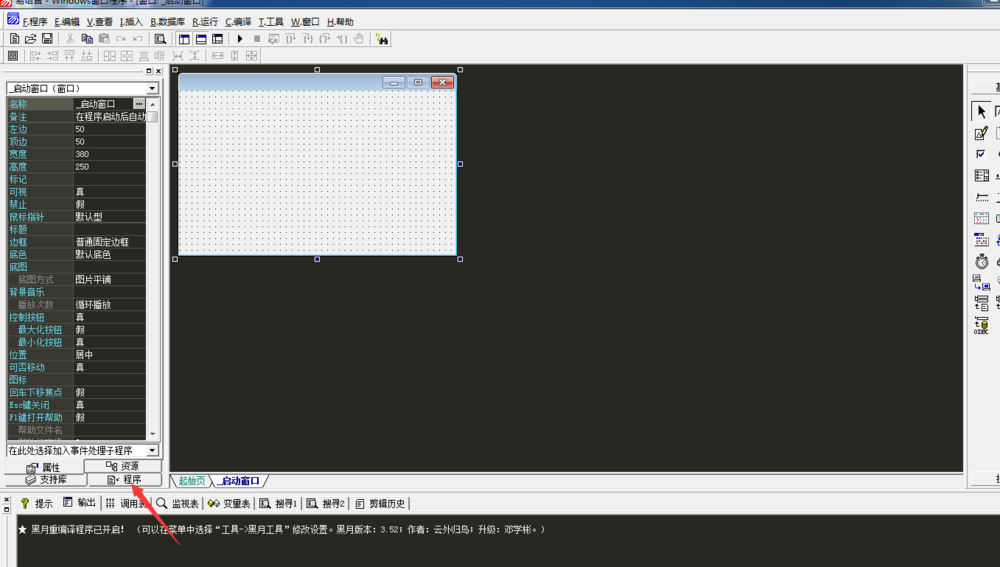Image resolution: width=1000 pixels, height=567 pixels.
Task: Open the I.插入 menu
Action: click(131, 22)
